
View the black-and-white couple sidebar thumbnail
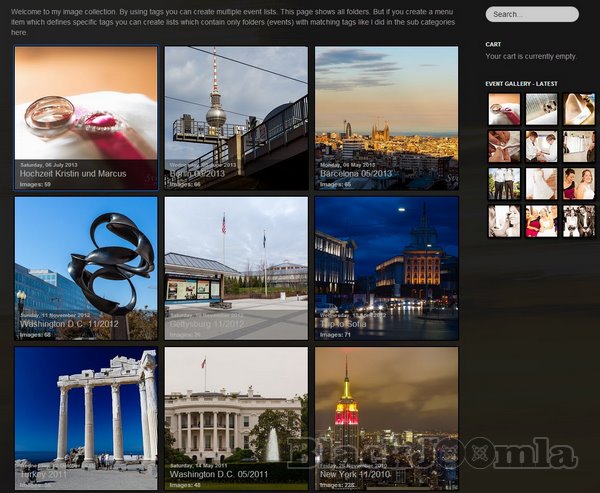[x=578, y=221]
